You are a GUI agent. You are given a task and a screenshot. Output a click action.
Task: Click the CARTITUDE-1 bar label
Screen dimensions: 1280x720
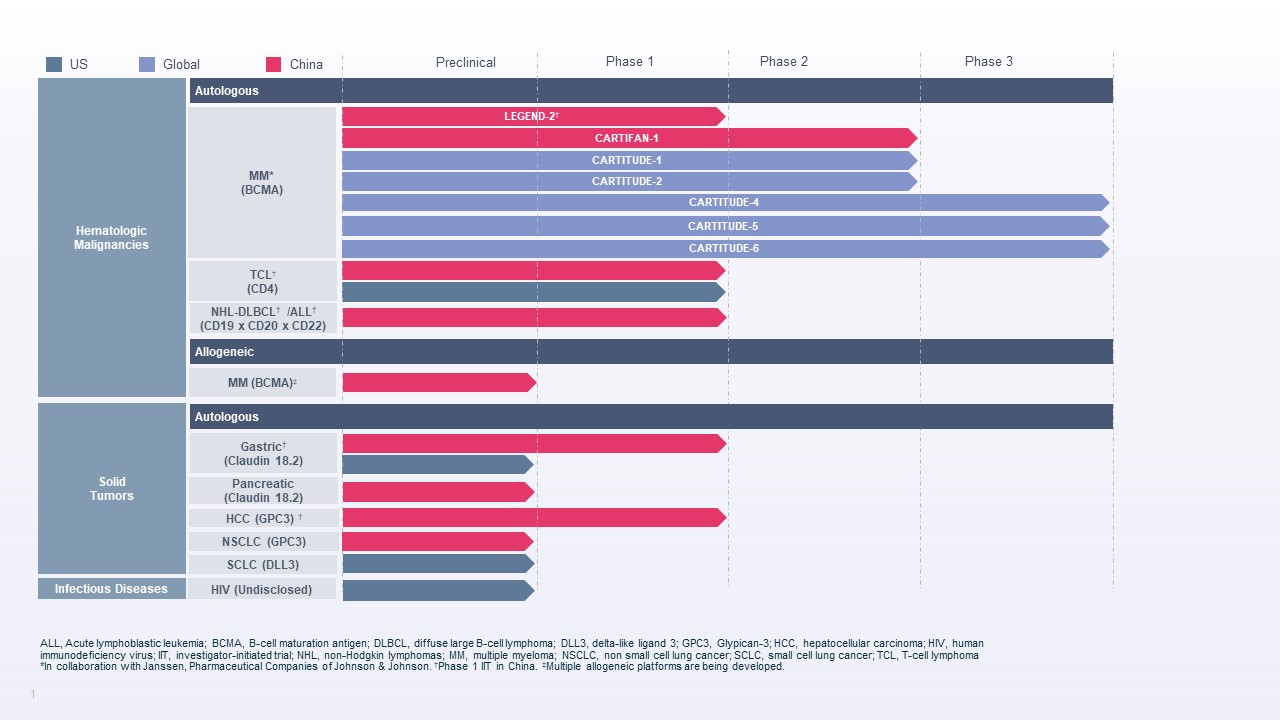627,160
